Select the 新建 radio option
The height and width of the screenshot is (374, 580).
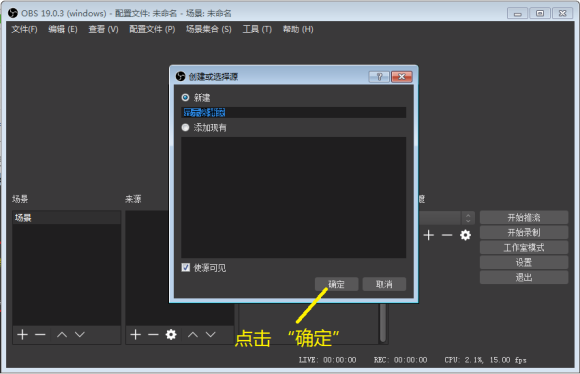(x=185, y=98)
